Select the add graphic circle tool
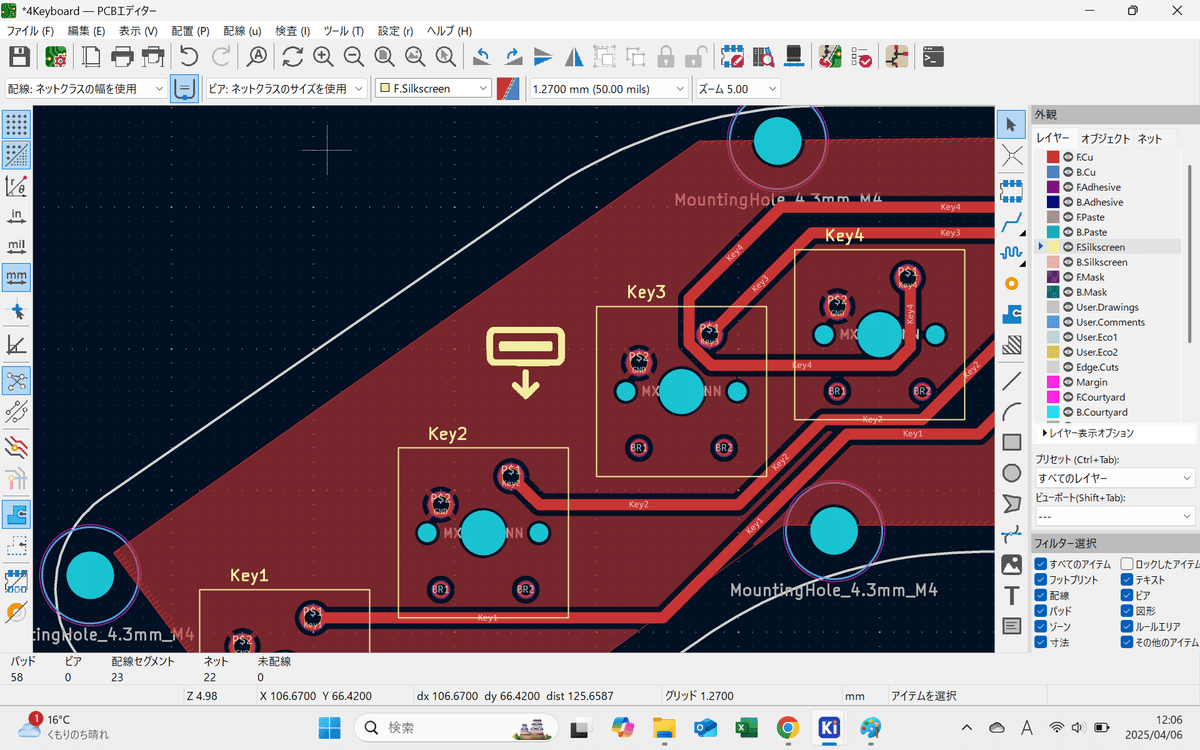 tap(1011, 473)
